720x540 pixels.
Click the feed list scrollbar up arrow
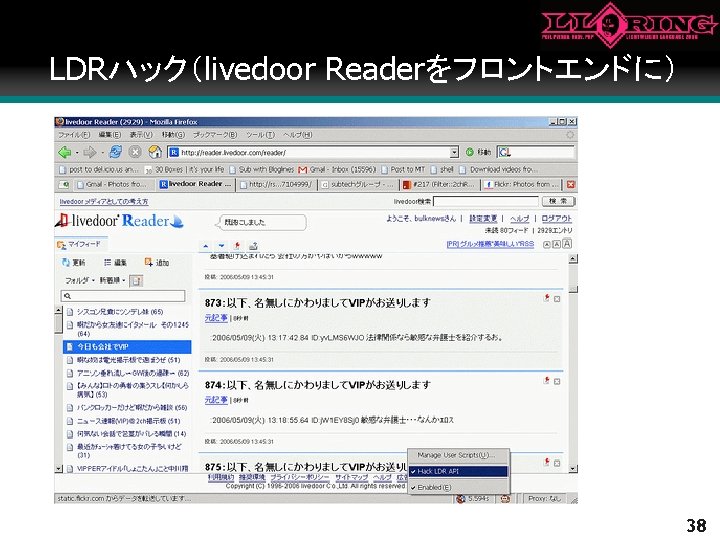coord(58,310)
